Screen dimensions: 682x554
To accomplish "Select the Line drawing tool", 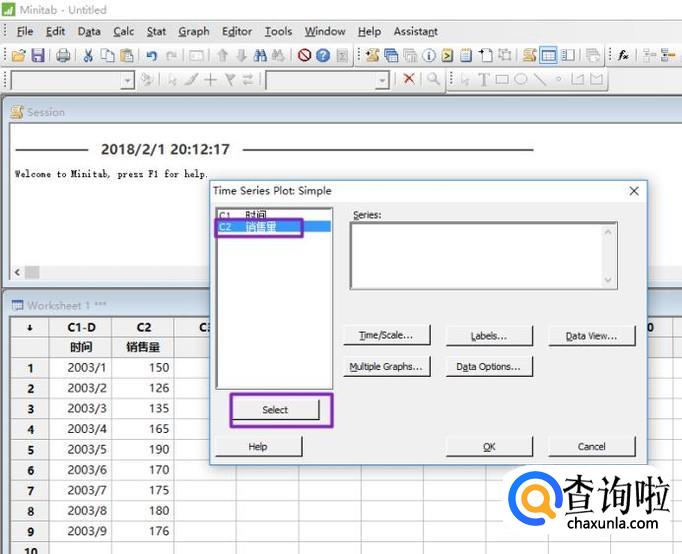I will (x=540, y=80).
